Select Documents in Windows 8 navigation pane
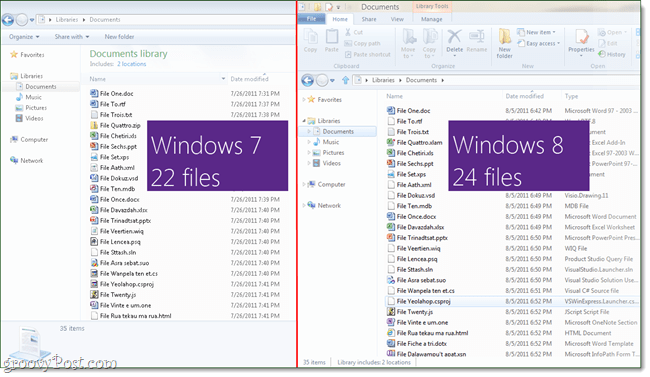 pos(338,131)
